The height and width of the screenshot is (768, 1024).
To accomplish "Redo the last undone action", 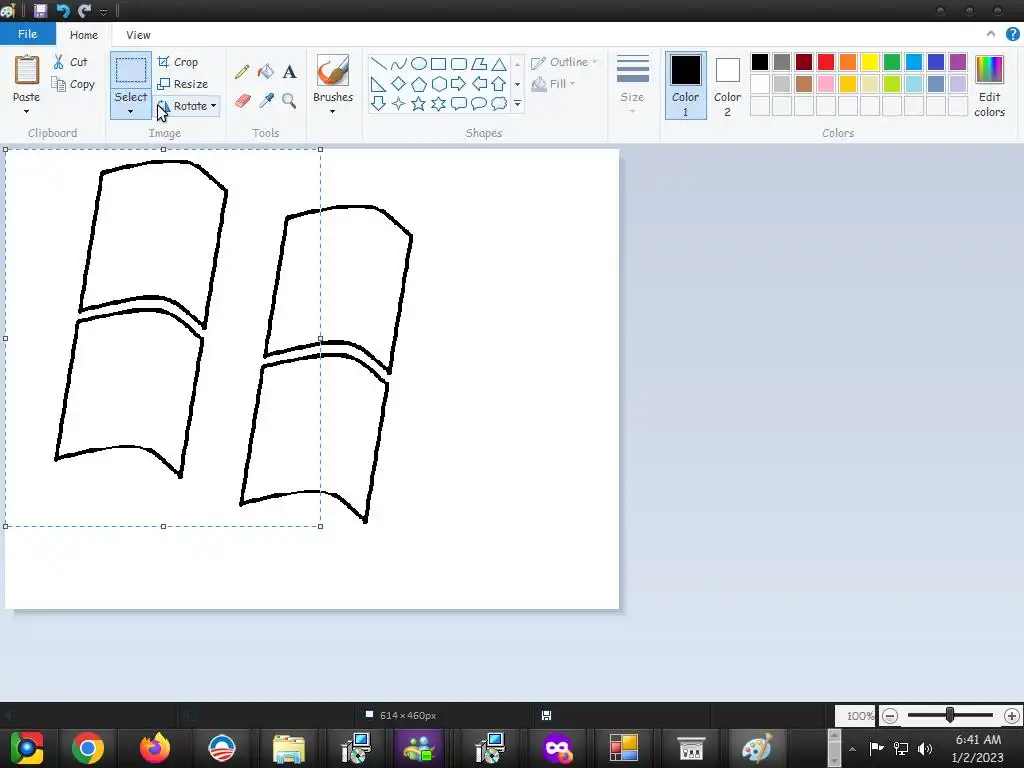I will pyautogui.click(x=84, y=10).
